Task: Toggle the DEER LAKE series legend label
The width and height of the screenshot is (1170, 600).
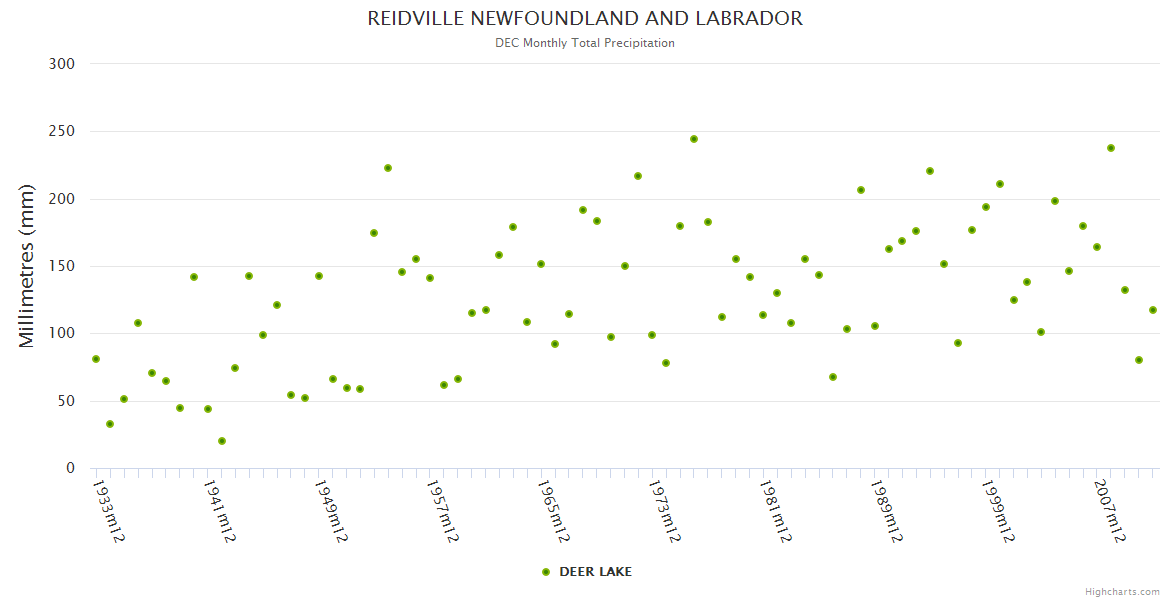Action: [x=595, y=572]
